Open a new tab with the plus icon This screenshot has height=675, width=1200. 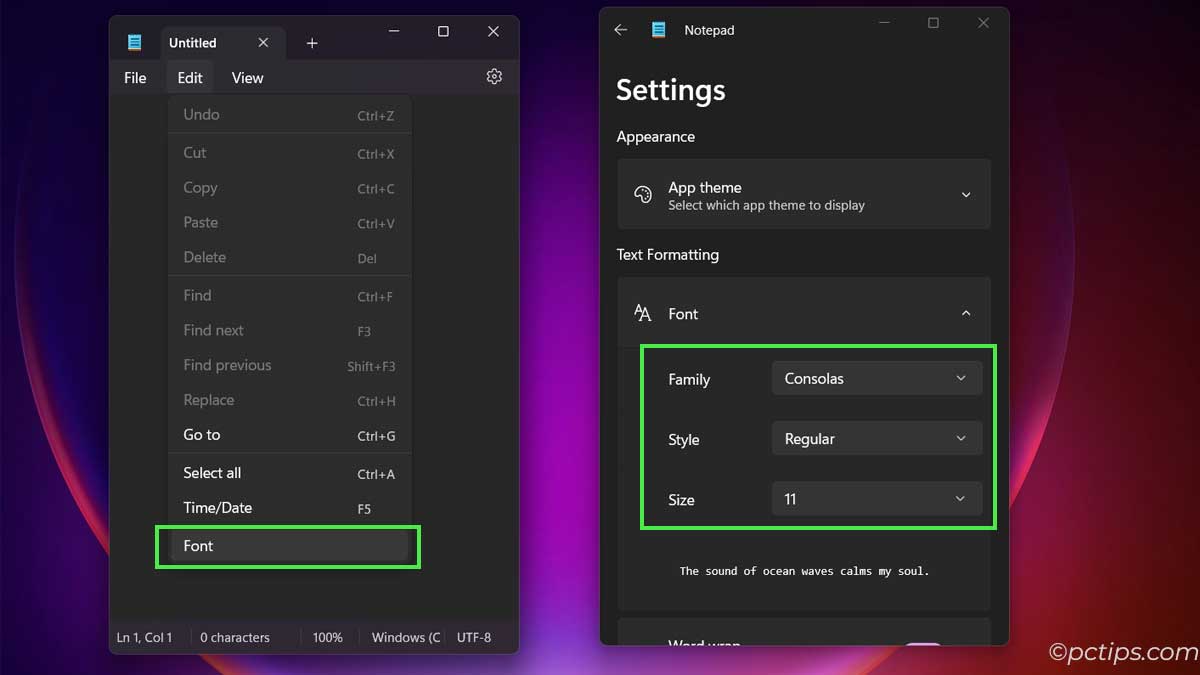pos(311,43)
